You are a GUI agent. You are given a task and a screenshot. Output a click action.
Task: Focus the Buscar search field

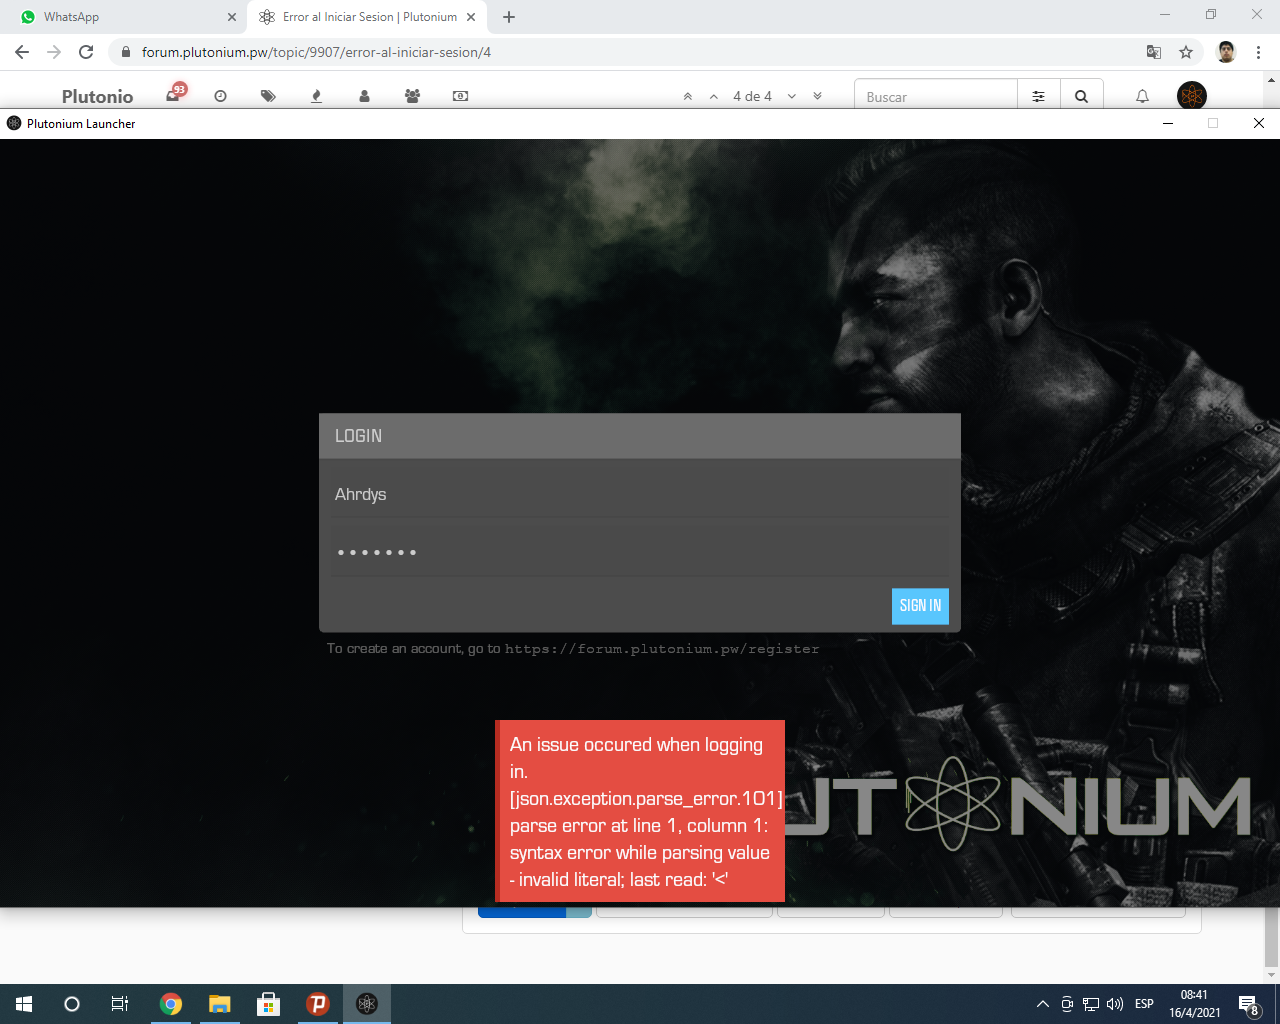coord(936,97)
